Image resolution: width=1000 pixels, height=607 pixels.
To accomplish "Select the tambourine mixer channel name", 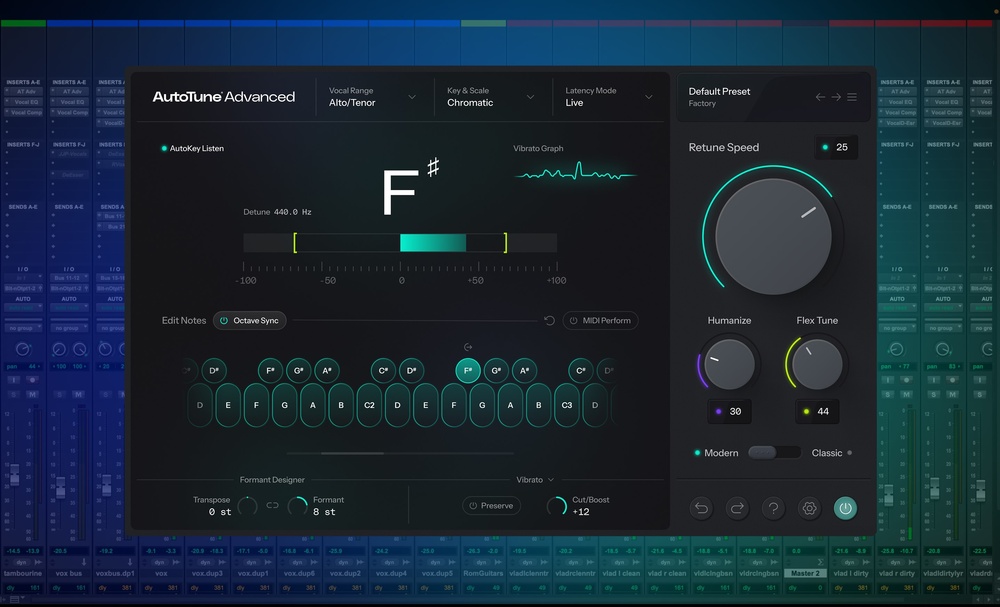I will click(22, 573).
